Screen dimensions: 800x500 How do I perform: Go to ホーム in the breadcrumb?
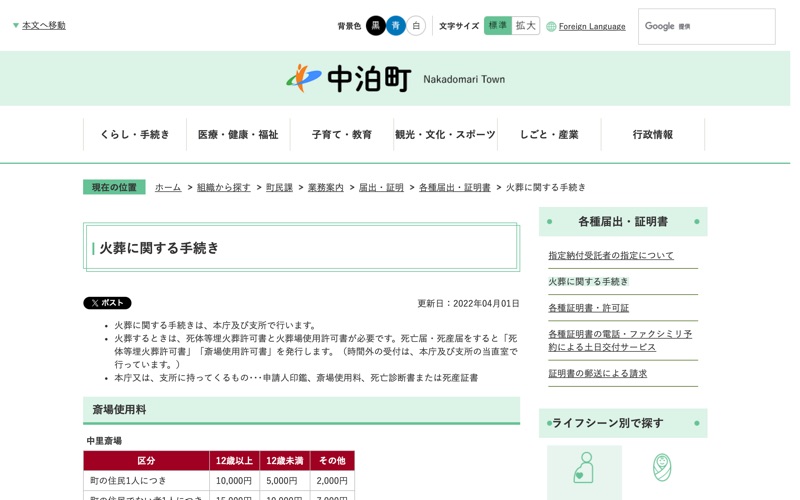[x=168, y=187]
